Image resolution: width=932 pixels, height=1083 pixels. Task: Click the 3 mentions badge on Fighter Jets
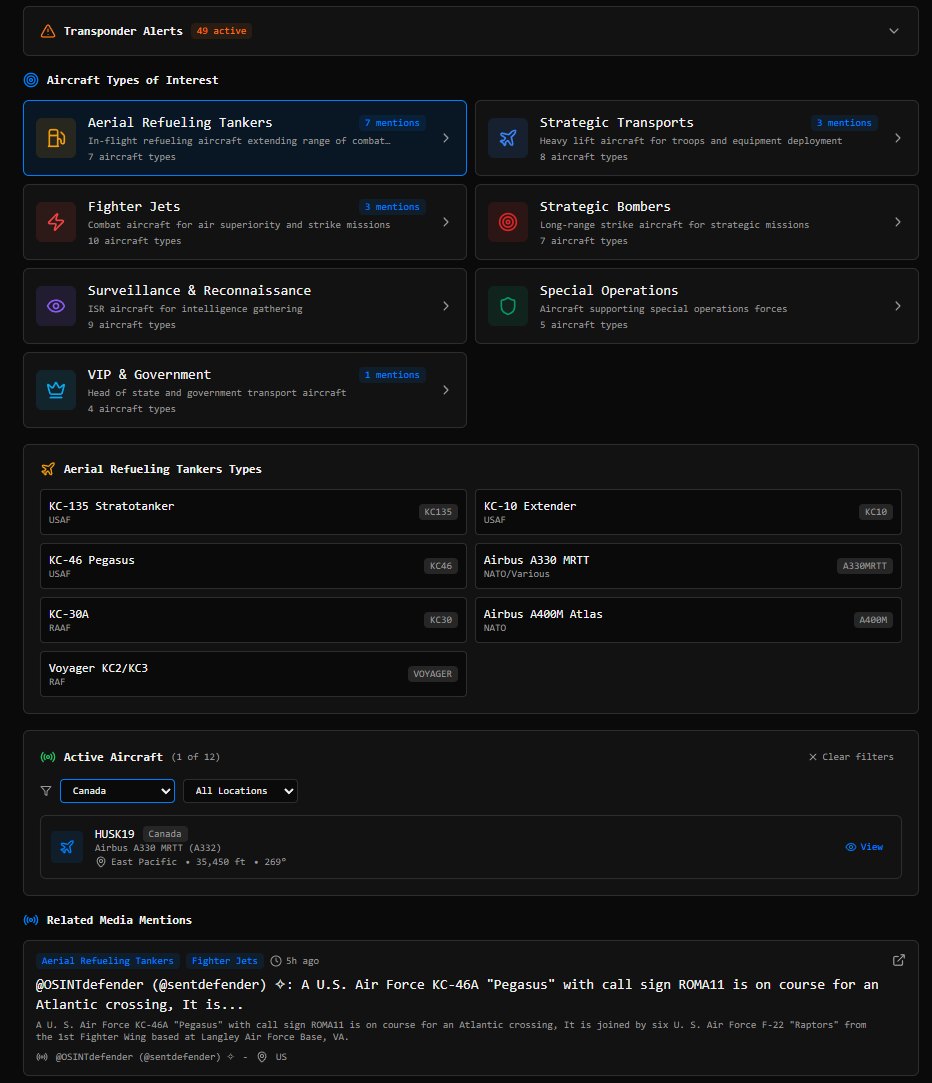coord(392,207)
